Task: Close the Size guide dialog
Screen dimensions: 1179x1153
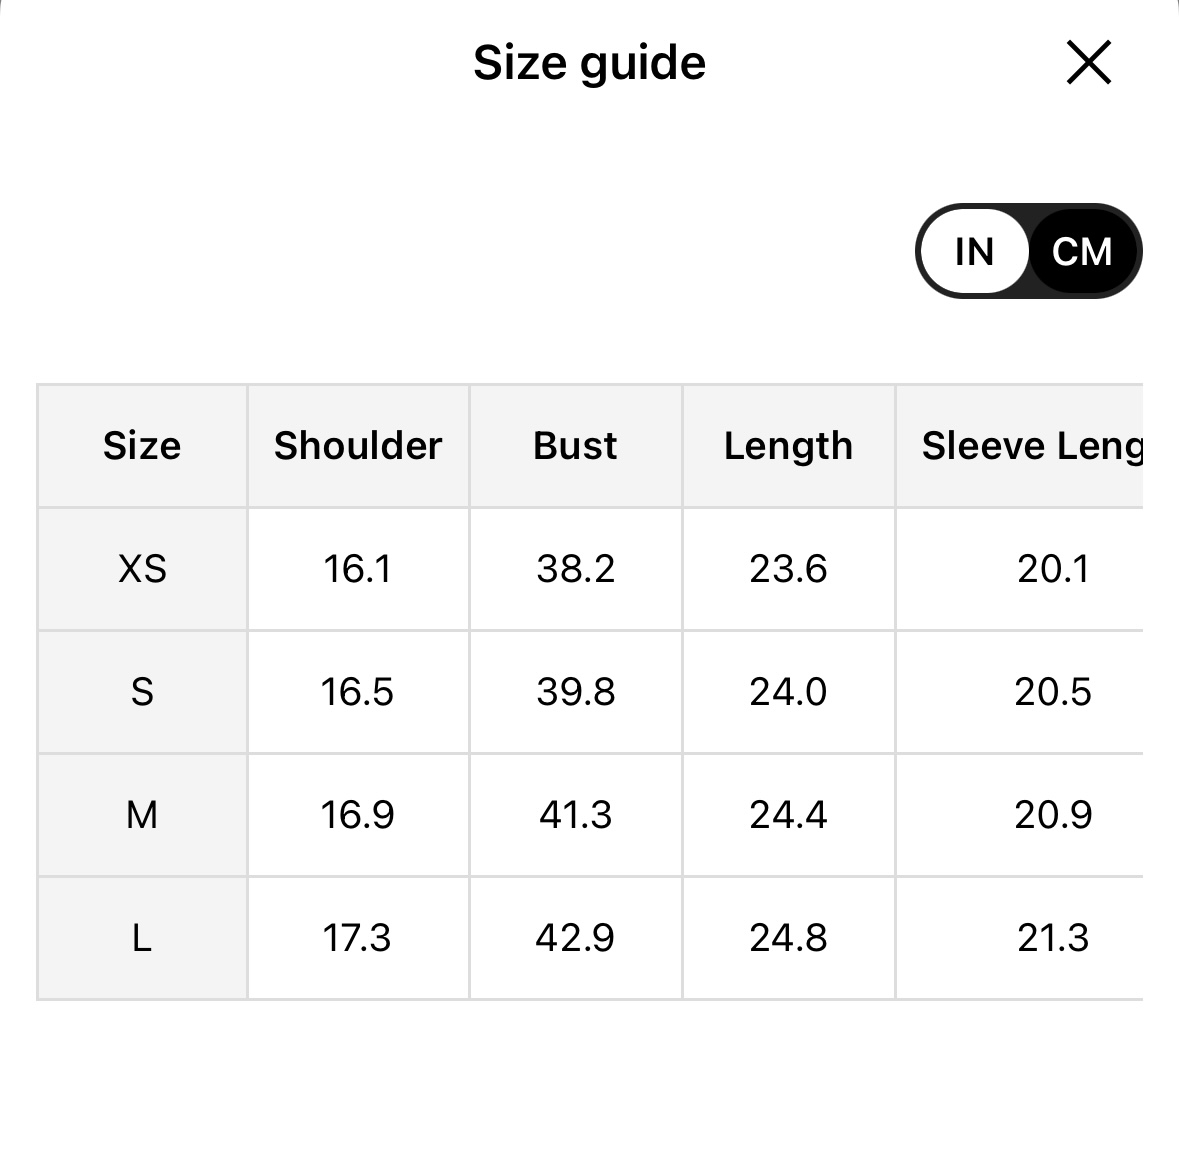Action: 1088,63
